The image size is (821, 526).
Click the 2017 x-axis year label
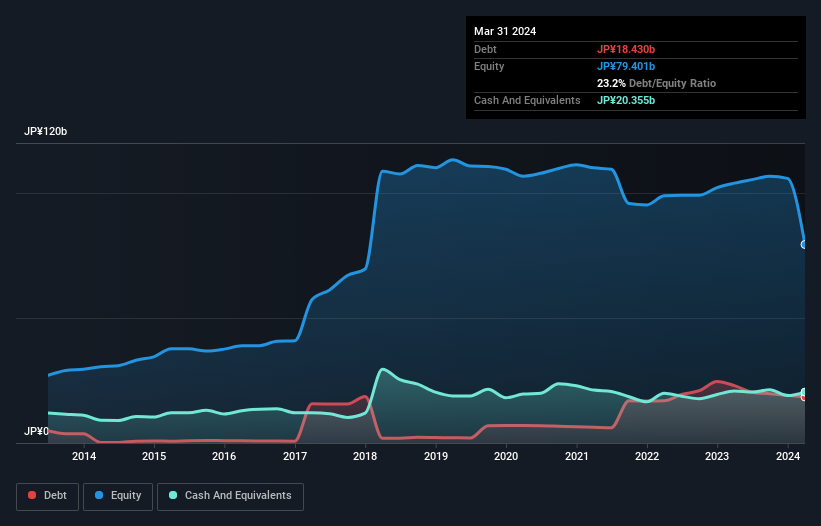[x=295, y=456]
